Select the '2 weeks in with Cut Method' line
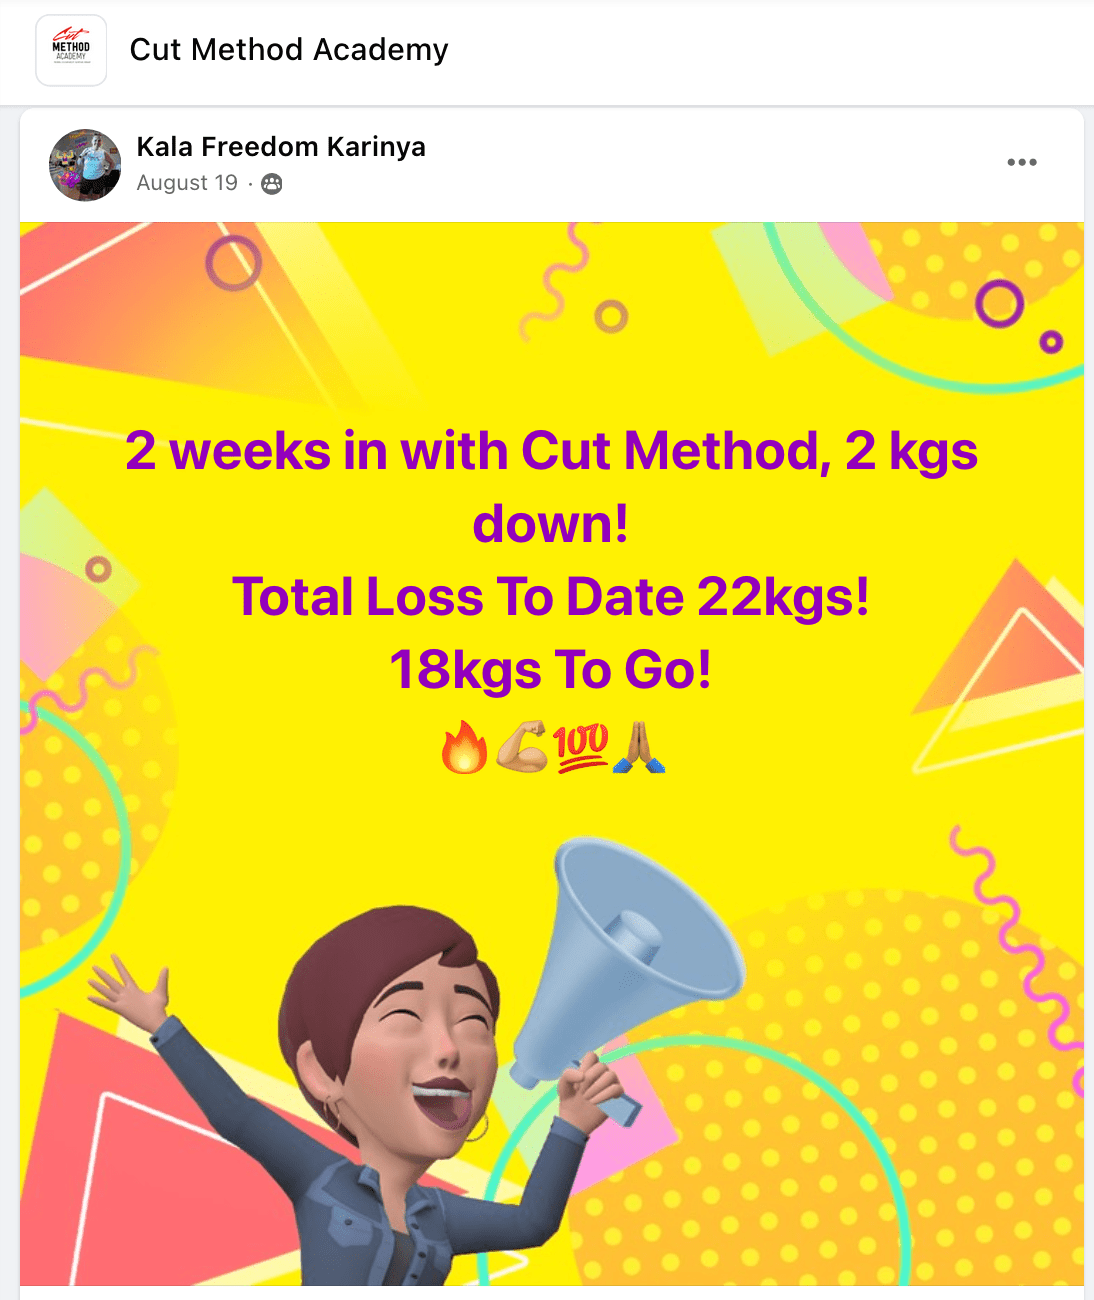Viewport: 1094px width, 1300px height. [x=551, y=451]
